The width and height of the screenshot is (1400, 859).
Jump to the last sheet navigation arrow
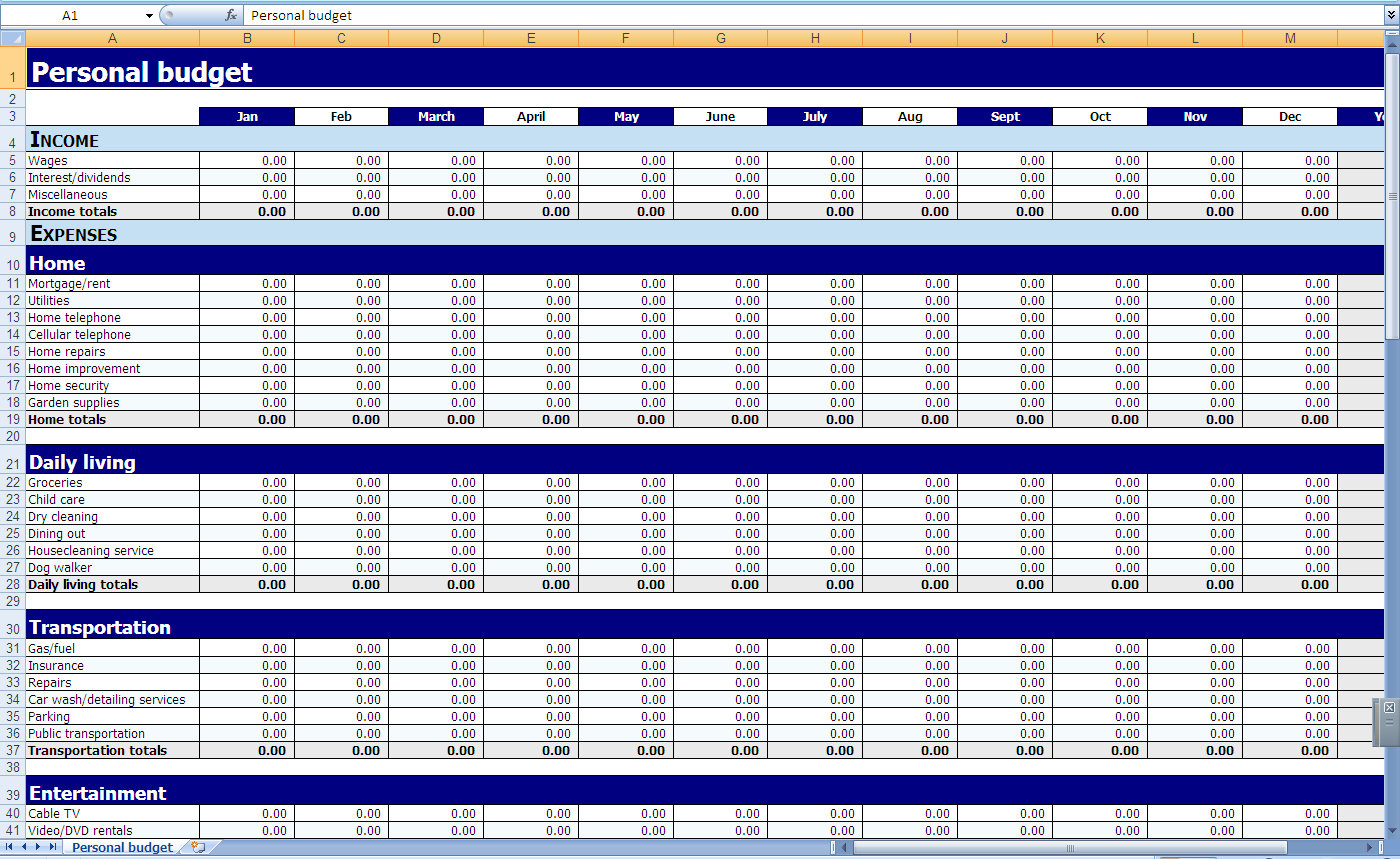point(53,847)
